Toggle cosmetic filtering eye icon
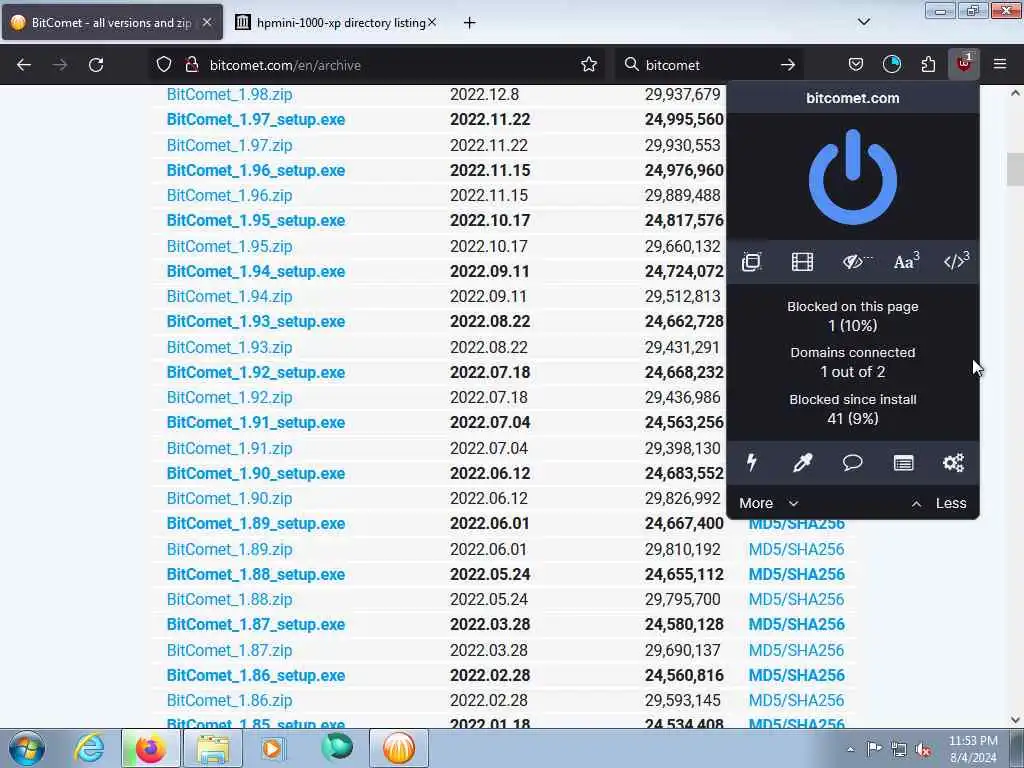Image resolution: width=1024 pixels, height=768 pixels. 854,262
